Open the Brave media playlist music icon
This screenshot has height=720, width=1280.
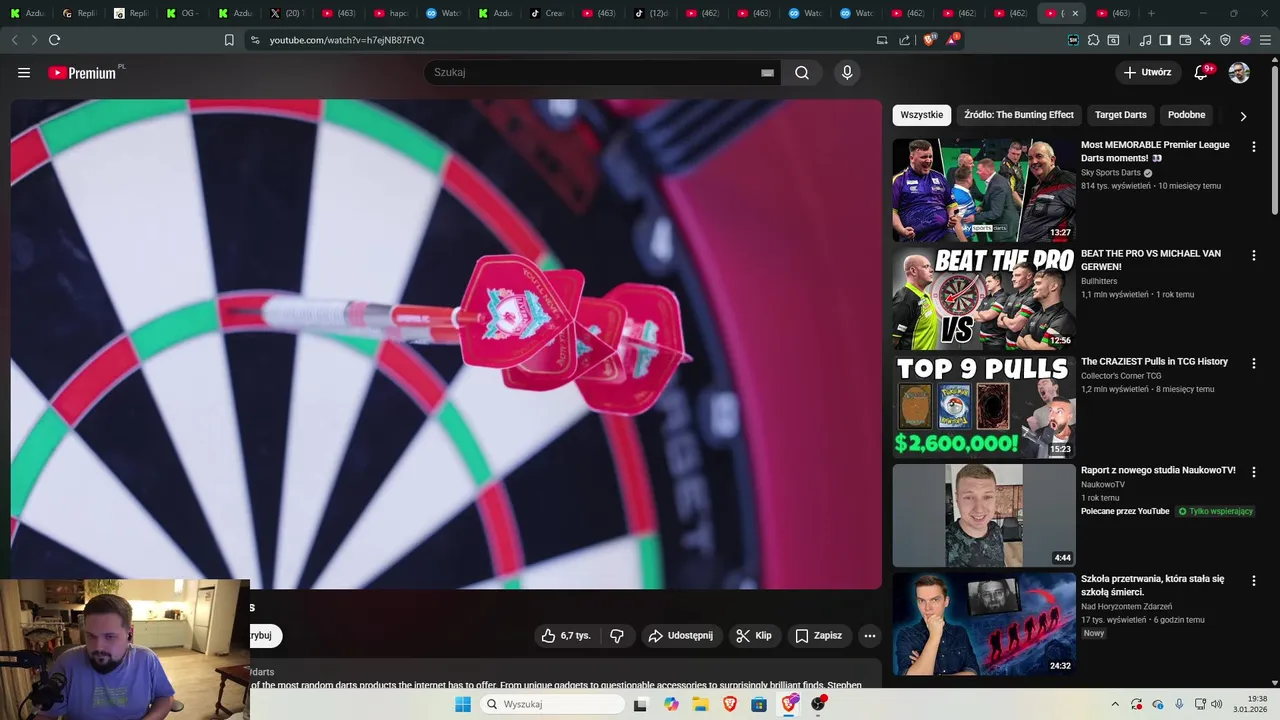[x=1146, y=40]
